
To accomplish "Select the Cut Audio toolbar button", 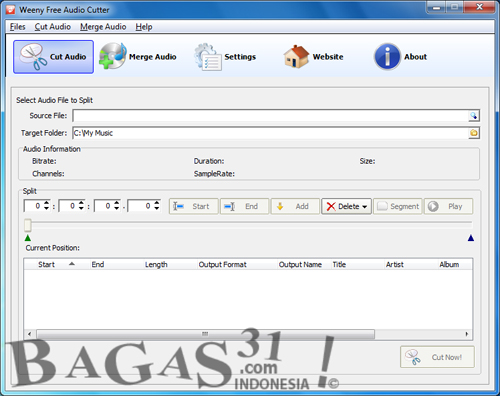I will 53,57.
